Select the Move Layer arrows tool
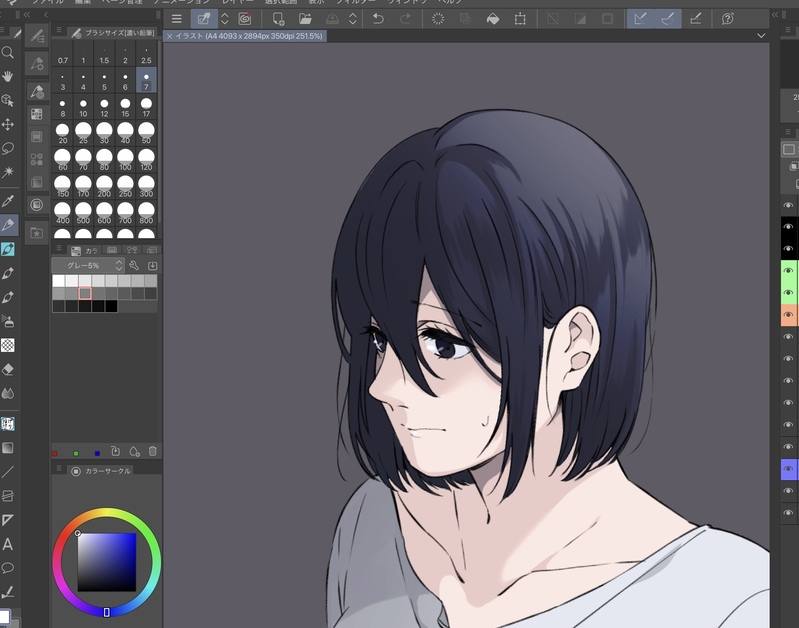 pyautogui.click(x=8, y=124)
